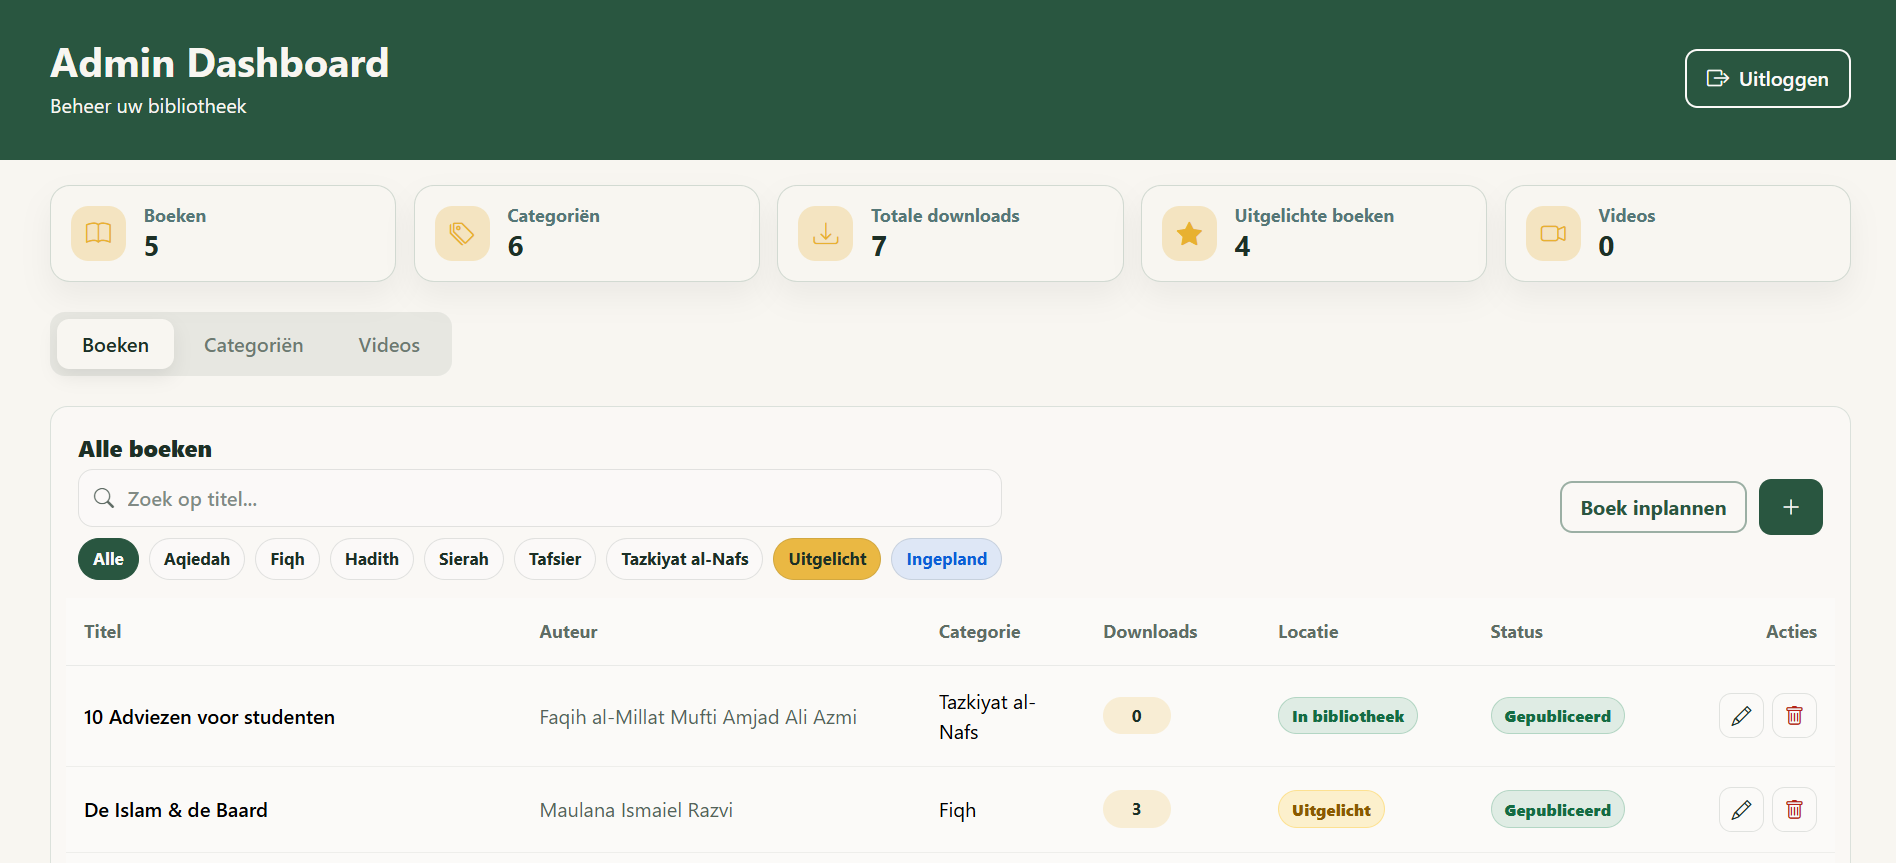Filter books by Hadith
Viewport: 1896px width, 863px height.
click(372, 559)
